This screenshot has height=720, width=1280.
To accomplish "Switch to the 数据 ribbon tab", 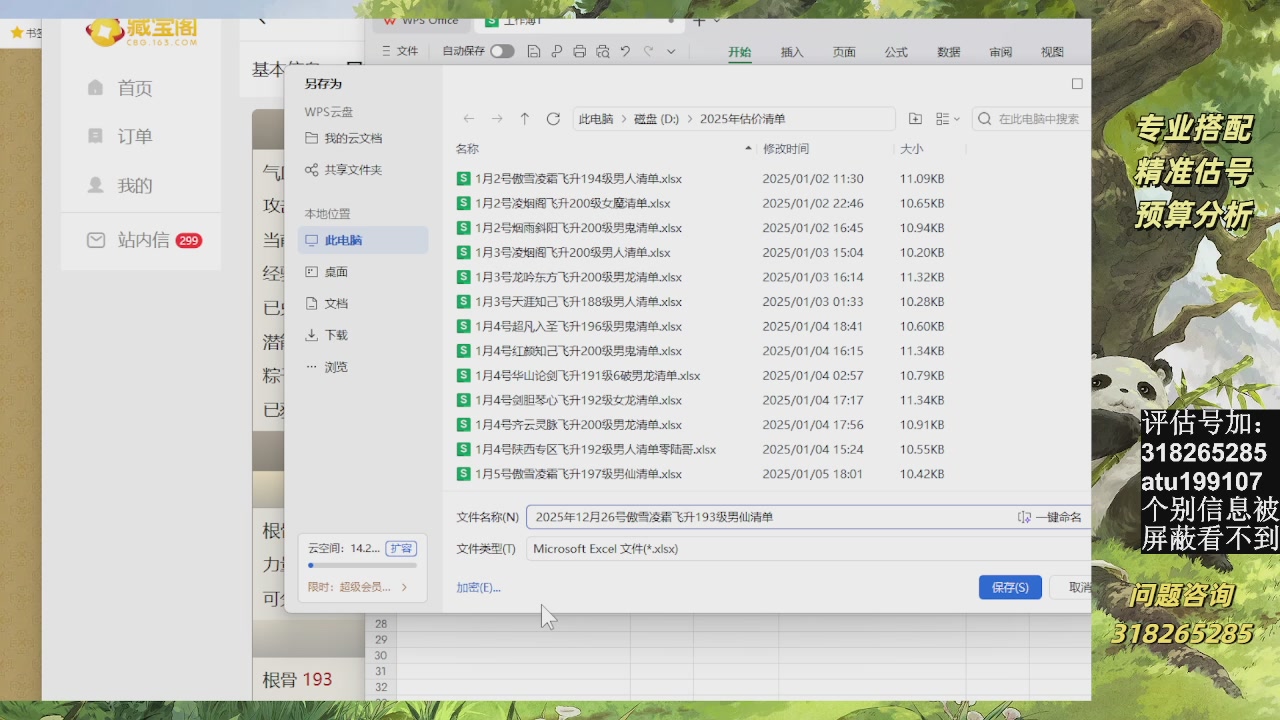I will click(x=948, y=51).
